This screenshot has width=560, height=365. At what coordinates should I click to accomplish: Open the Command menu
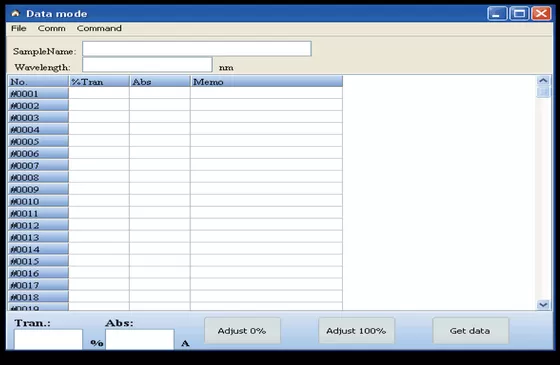(99, 28)
